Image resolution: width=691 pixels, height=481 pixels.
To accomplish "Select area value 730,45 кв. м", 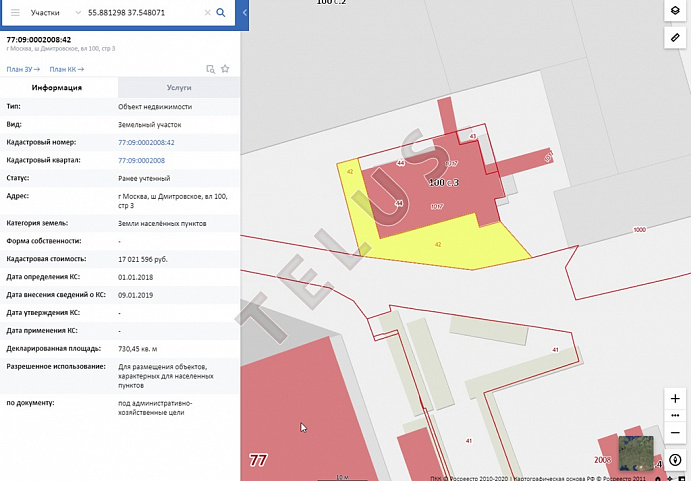I will point(137,349).
